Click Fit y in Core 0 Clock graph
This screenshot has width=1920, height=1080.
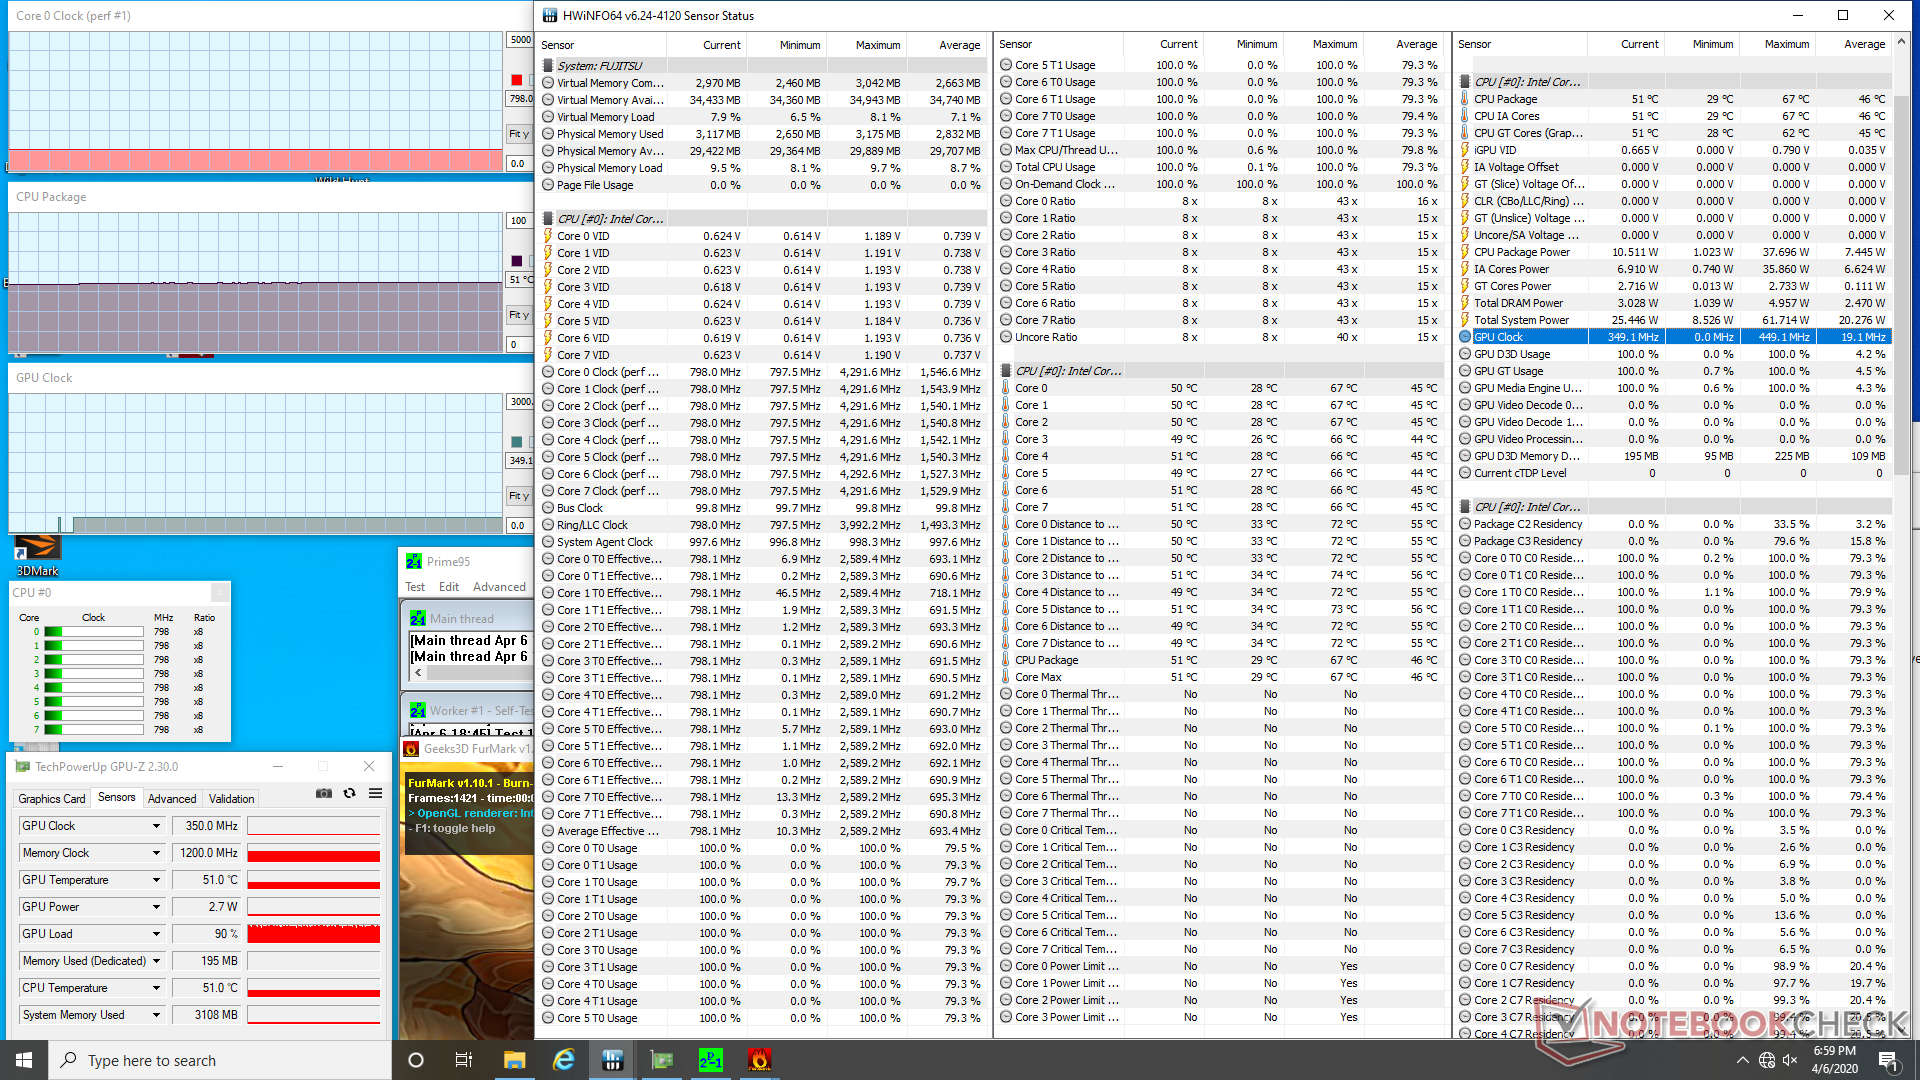[x=519, y=134]
